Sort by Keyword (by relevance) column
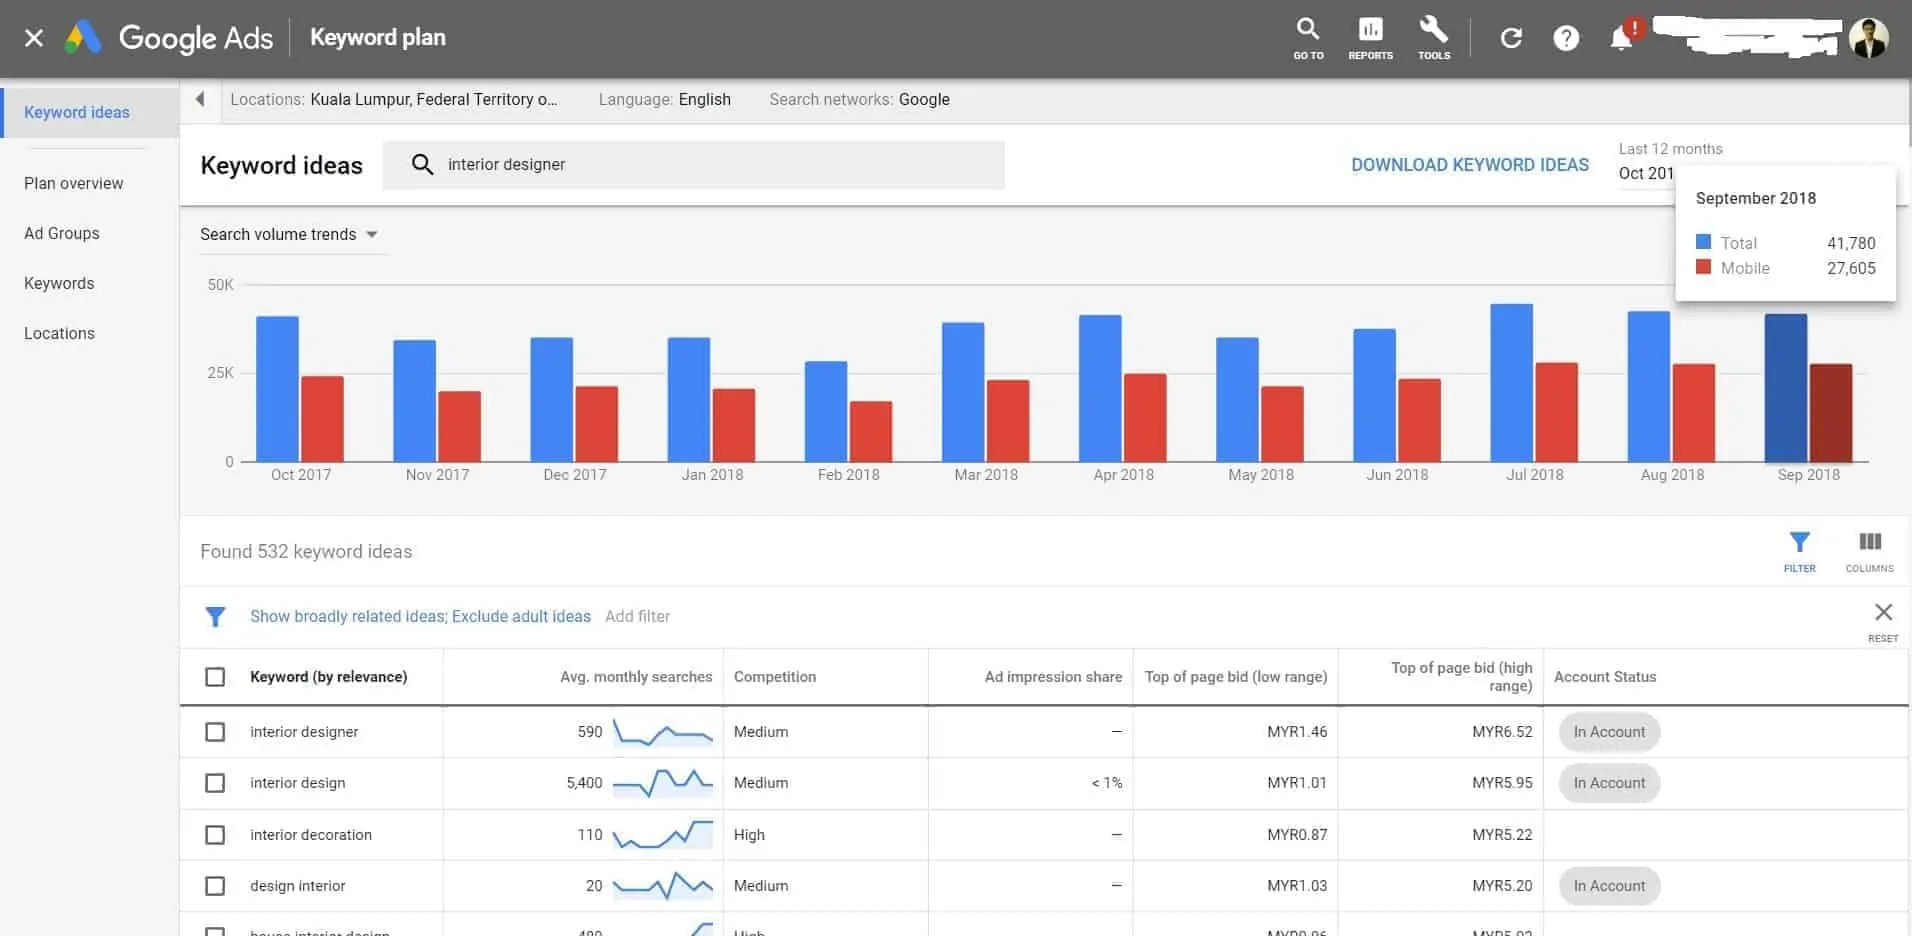The image size is (1912, 936). coord(328,677)
